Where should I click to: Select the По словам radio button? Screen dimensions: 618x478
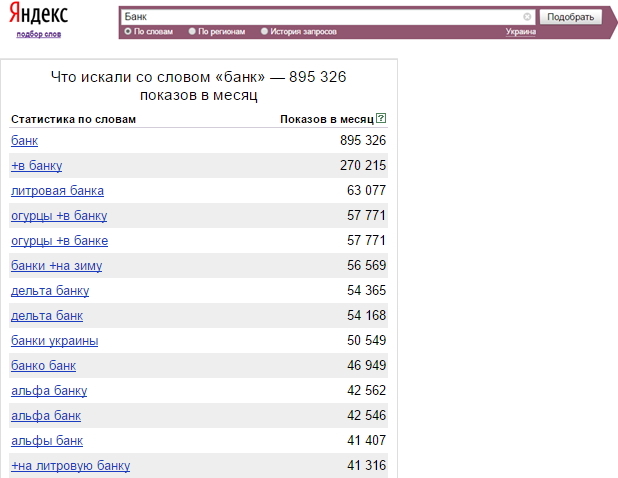coord(128,31)
